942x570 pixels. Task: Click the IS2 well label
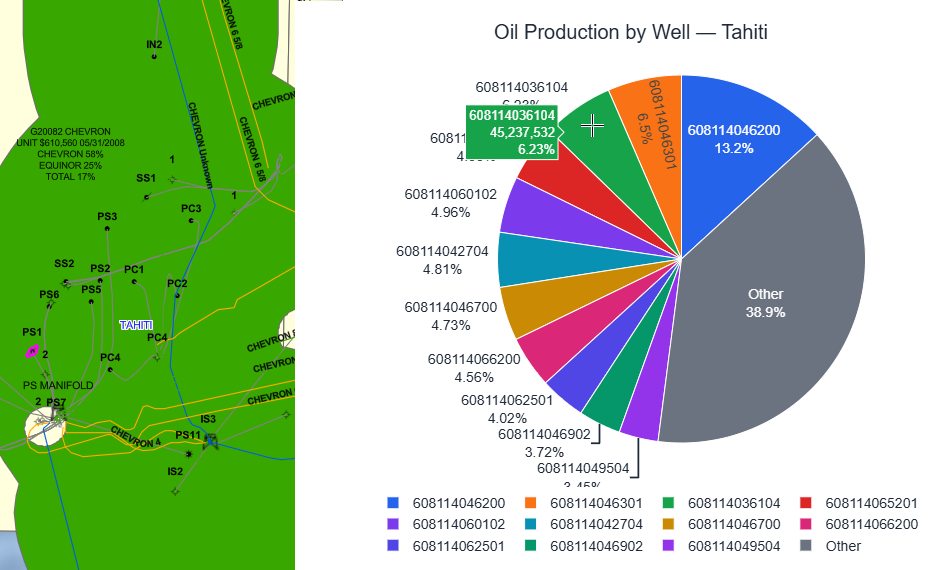[x=175, y=471]
